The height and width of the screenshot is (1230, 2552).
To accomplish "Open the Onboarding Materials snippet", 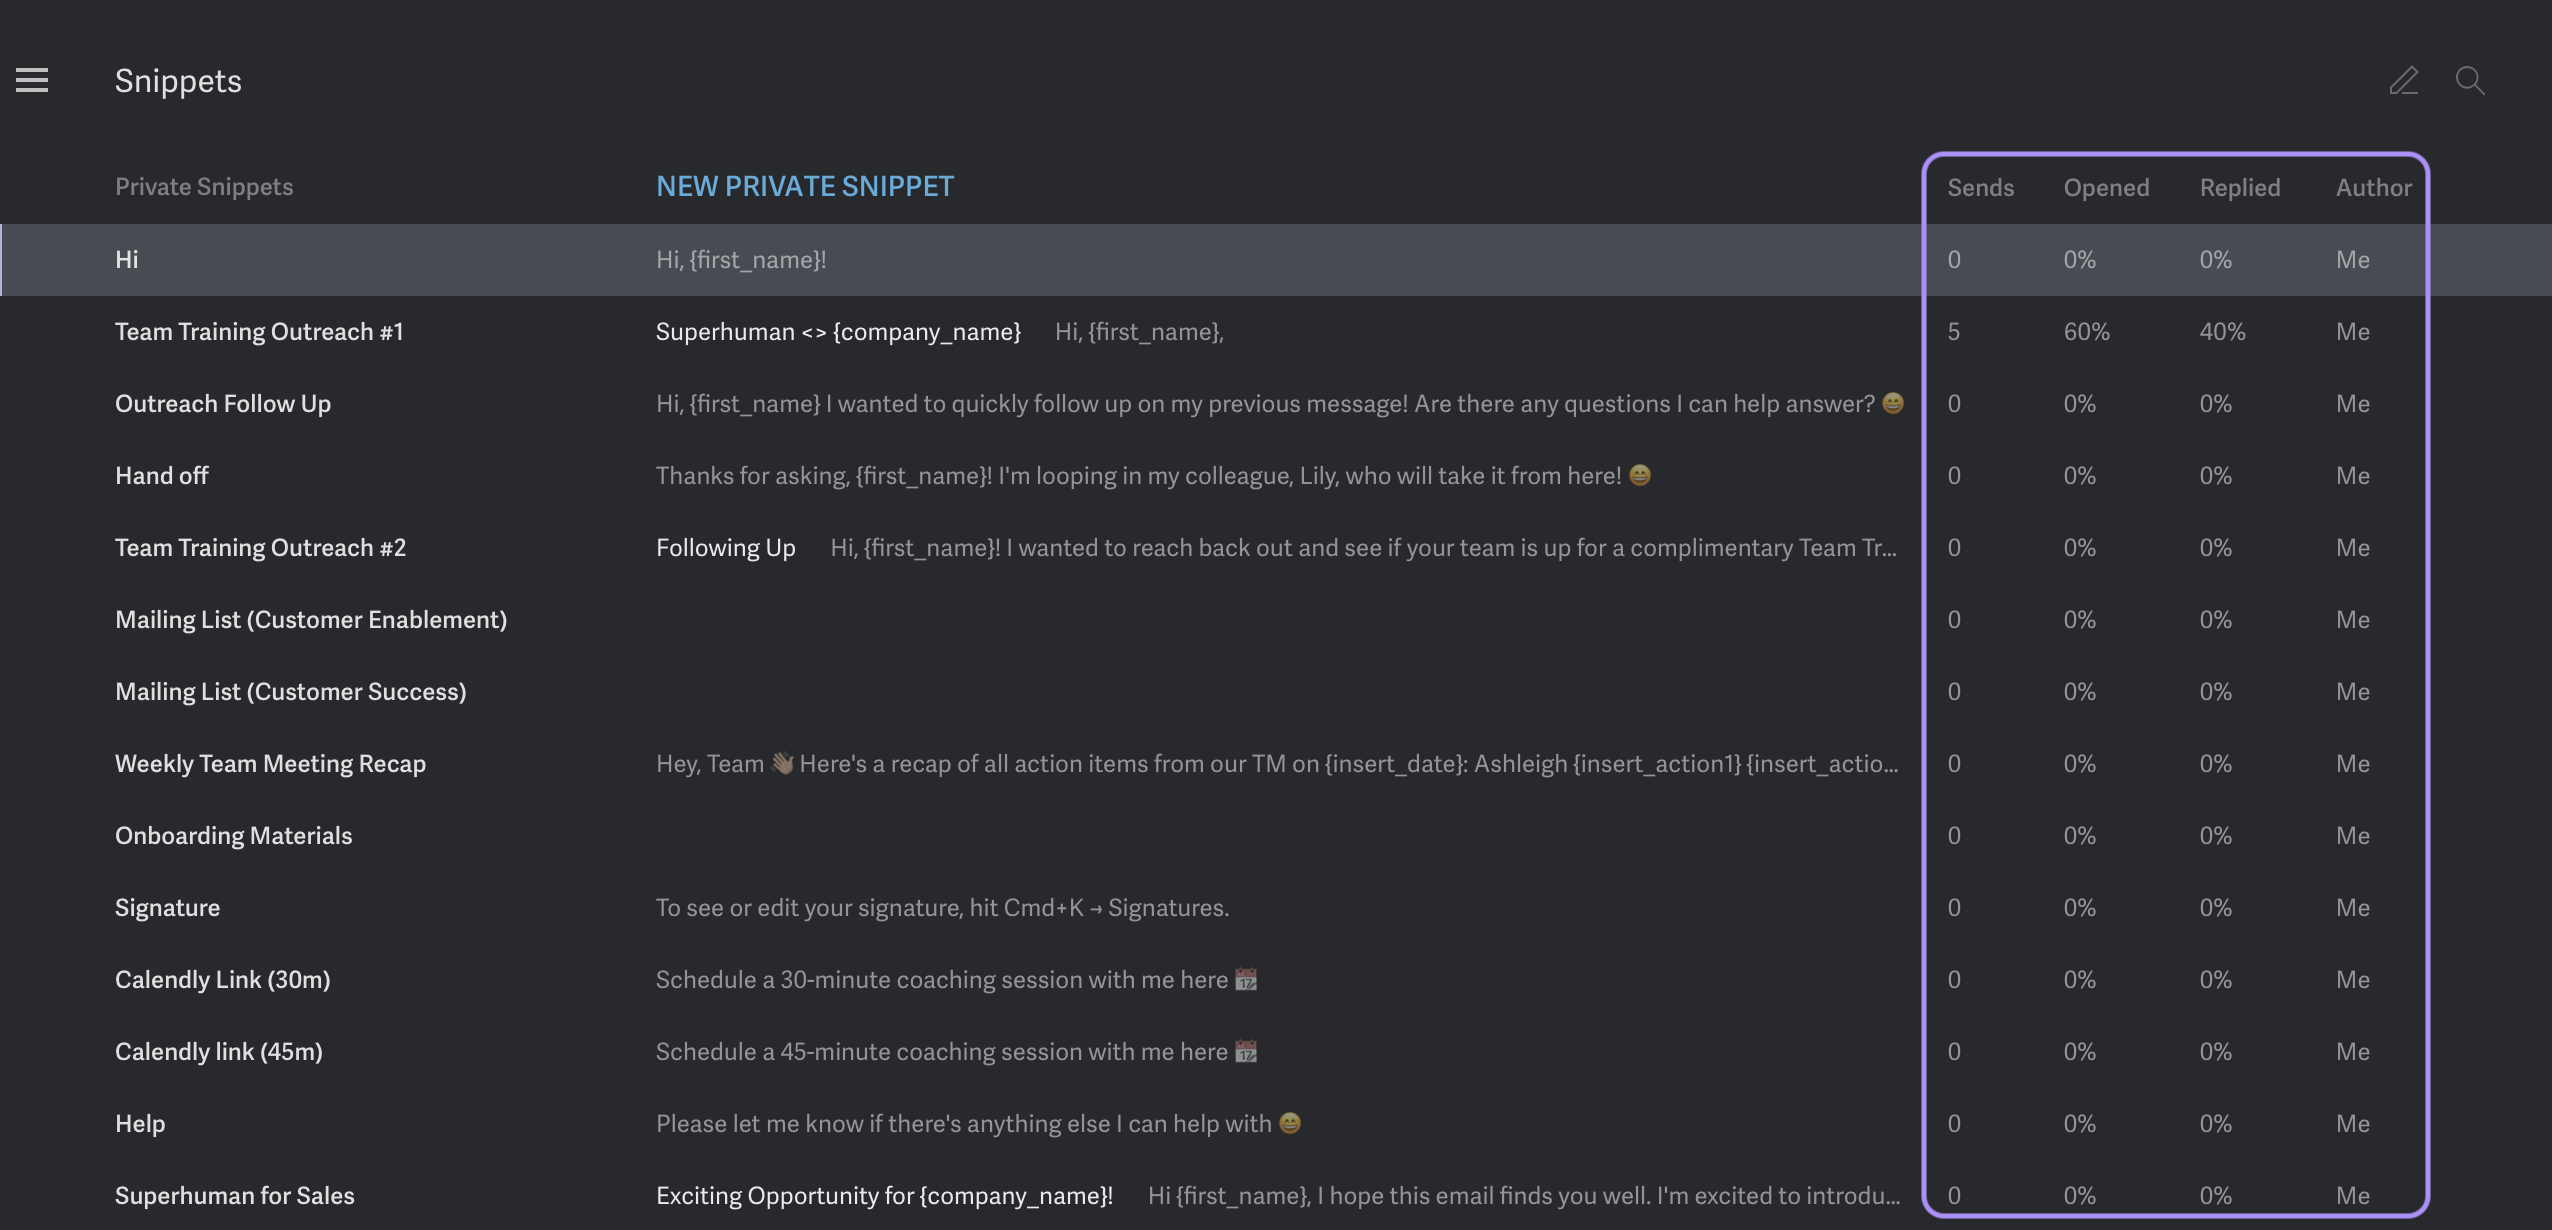I will pyautogui.click(x=234, y=836).
